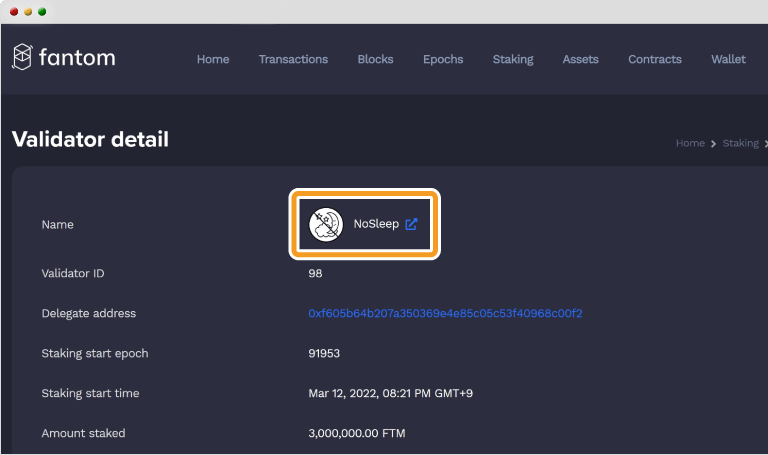Open the Blocks page
This screenshot has height=455, width=768.
(375, 59)
